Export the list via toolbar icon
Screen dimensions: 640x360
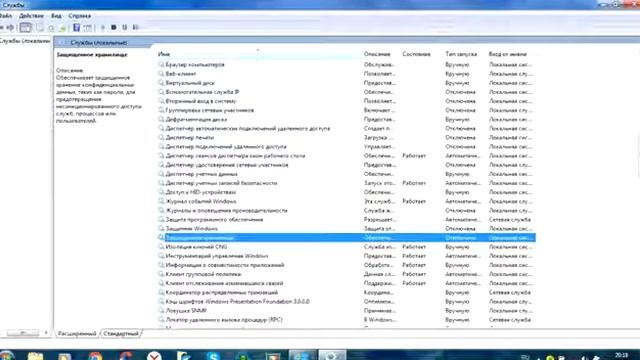point(62,28)
